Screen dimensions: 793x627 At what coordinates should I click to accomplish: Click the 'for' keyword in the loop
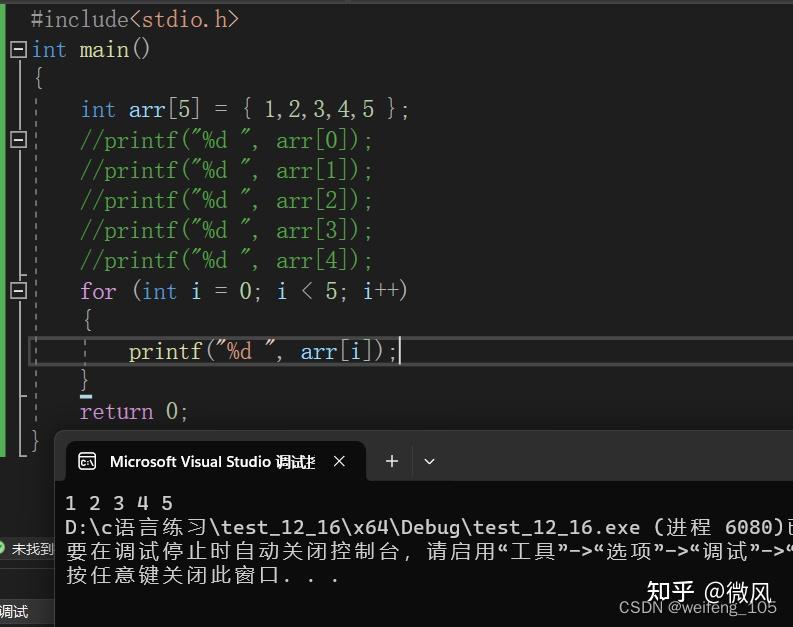[98, 291]
